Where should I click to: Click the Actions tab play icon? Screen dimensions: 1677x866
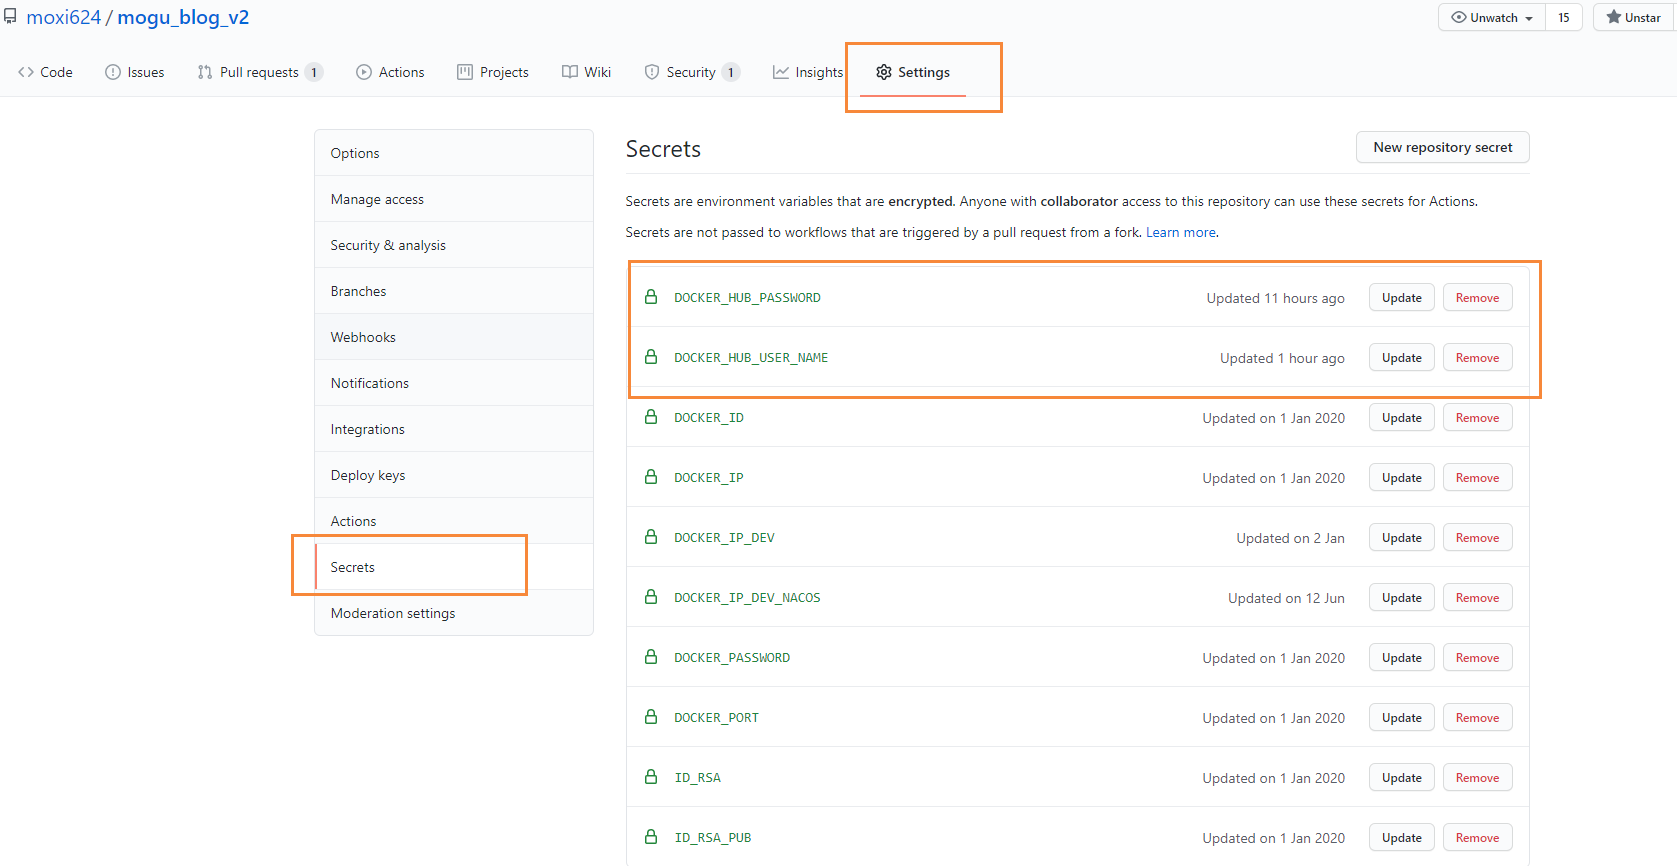(x=364, y=72)
